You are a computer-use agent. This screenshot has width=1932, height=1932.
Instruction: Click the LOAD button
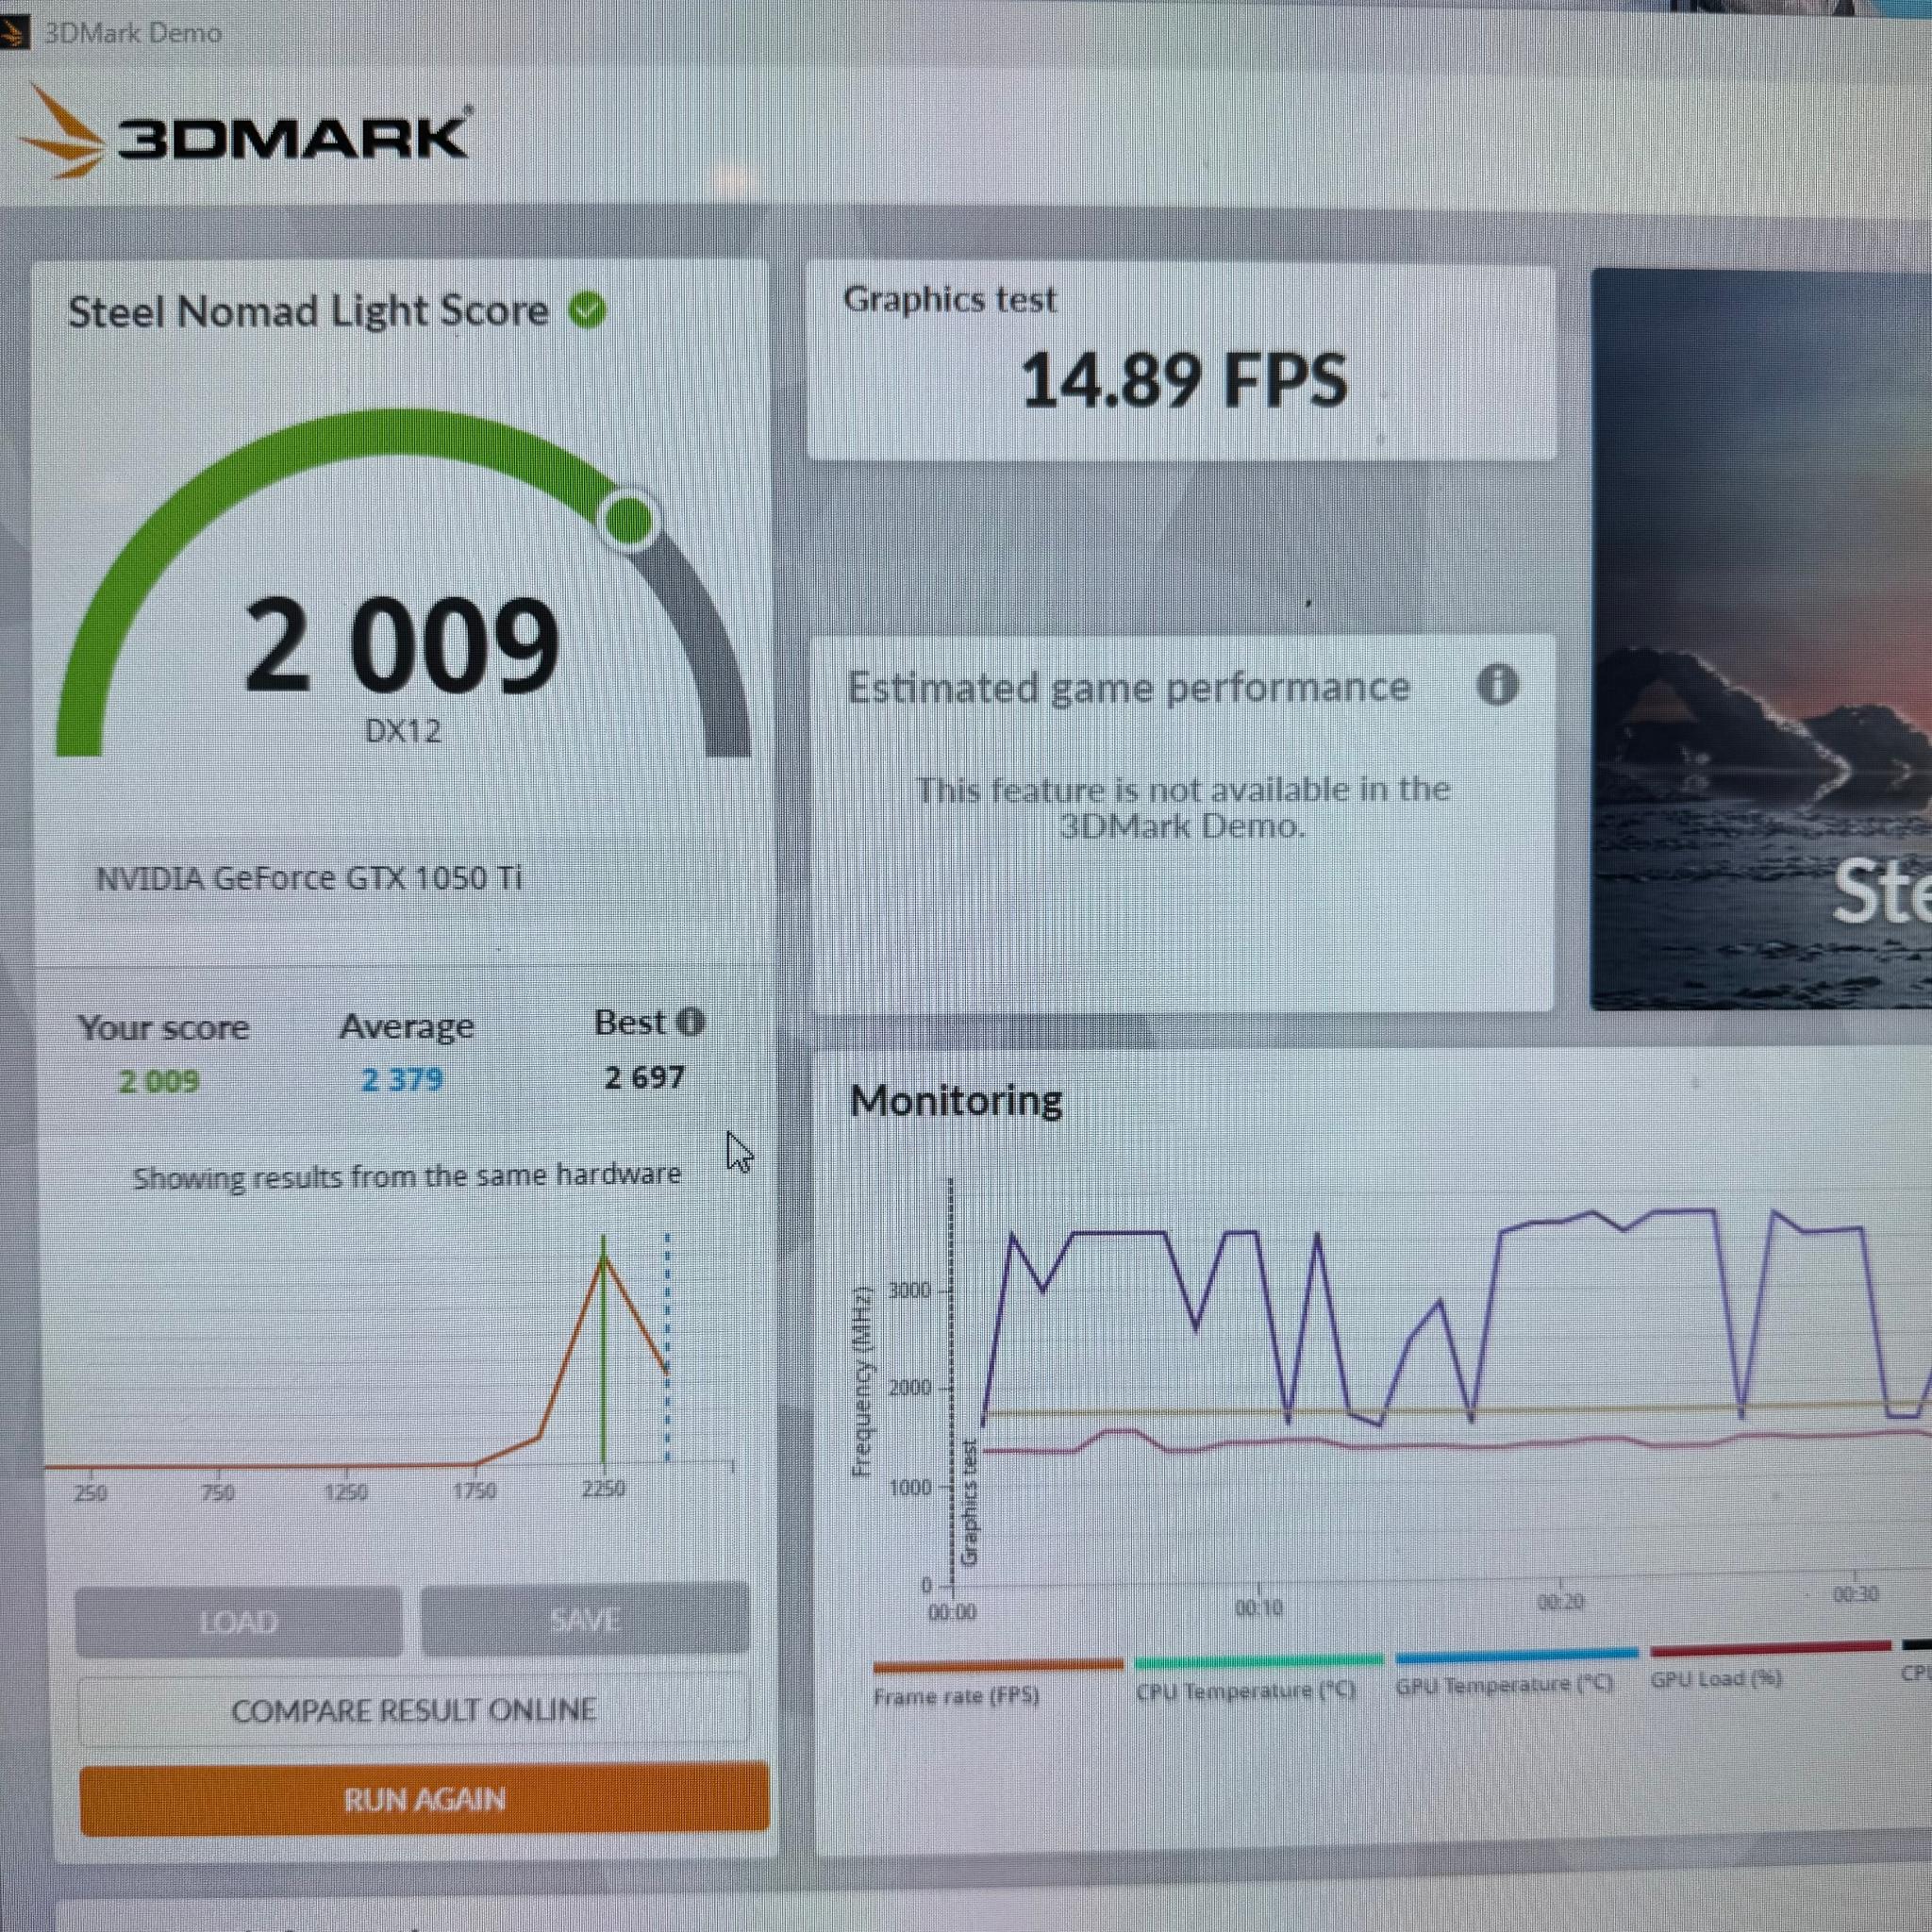tap(239, 1620)
